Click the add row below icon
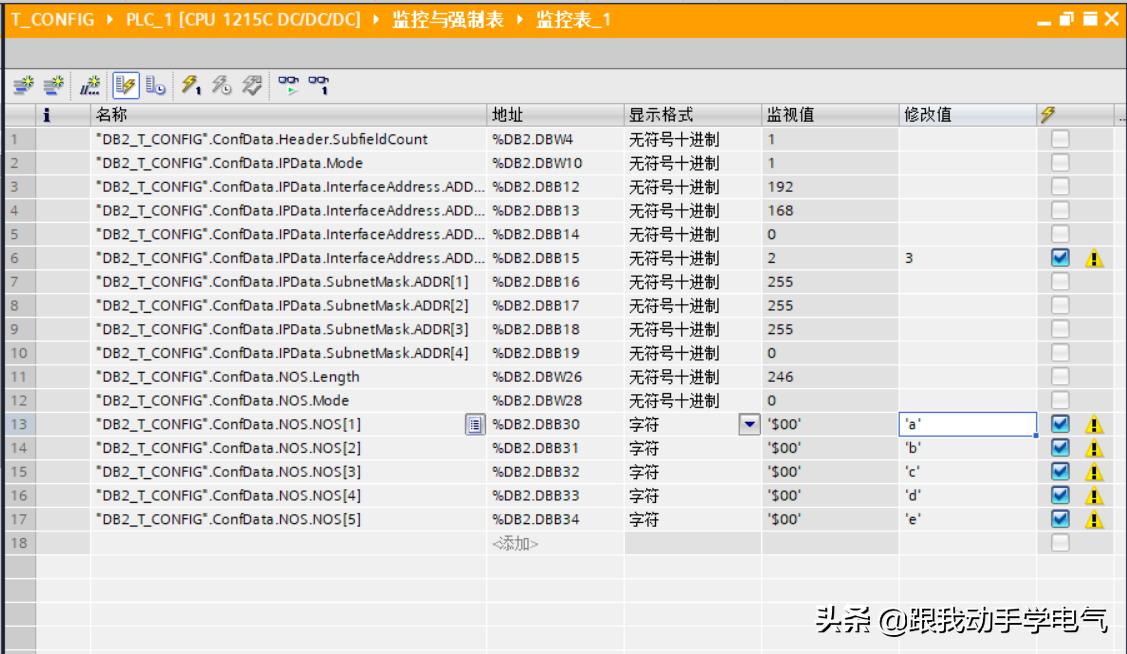 (50, 83)
